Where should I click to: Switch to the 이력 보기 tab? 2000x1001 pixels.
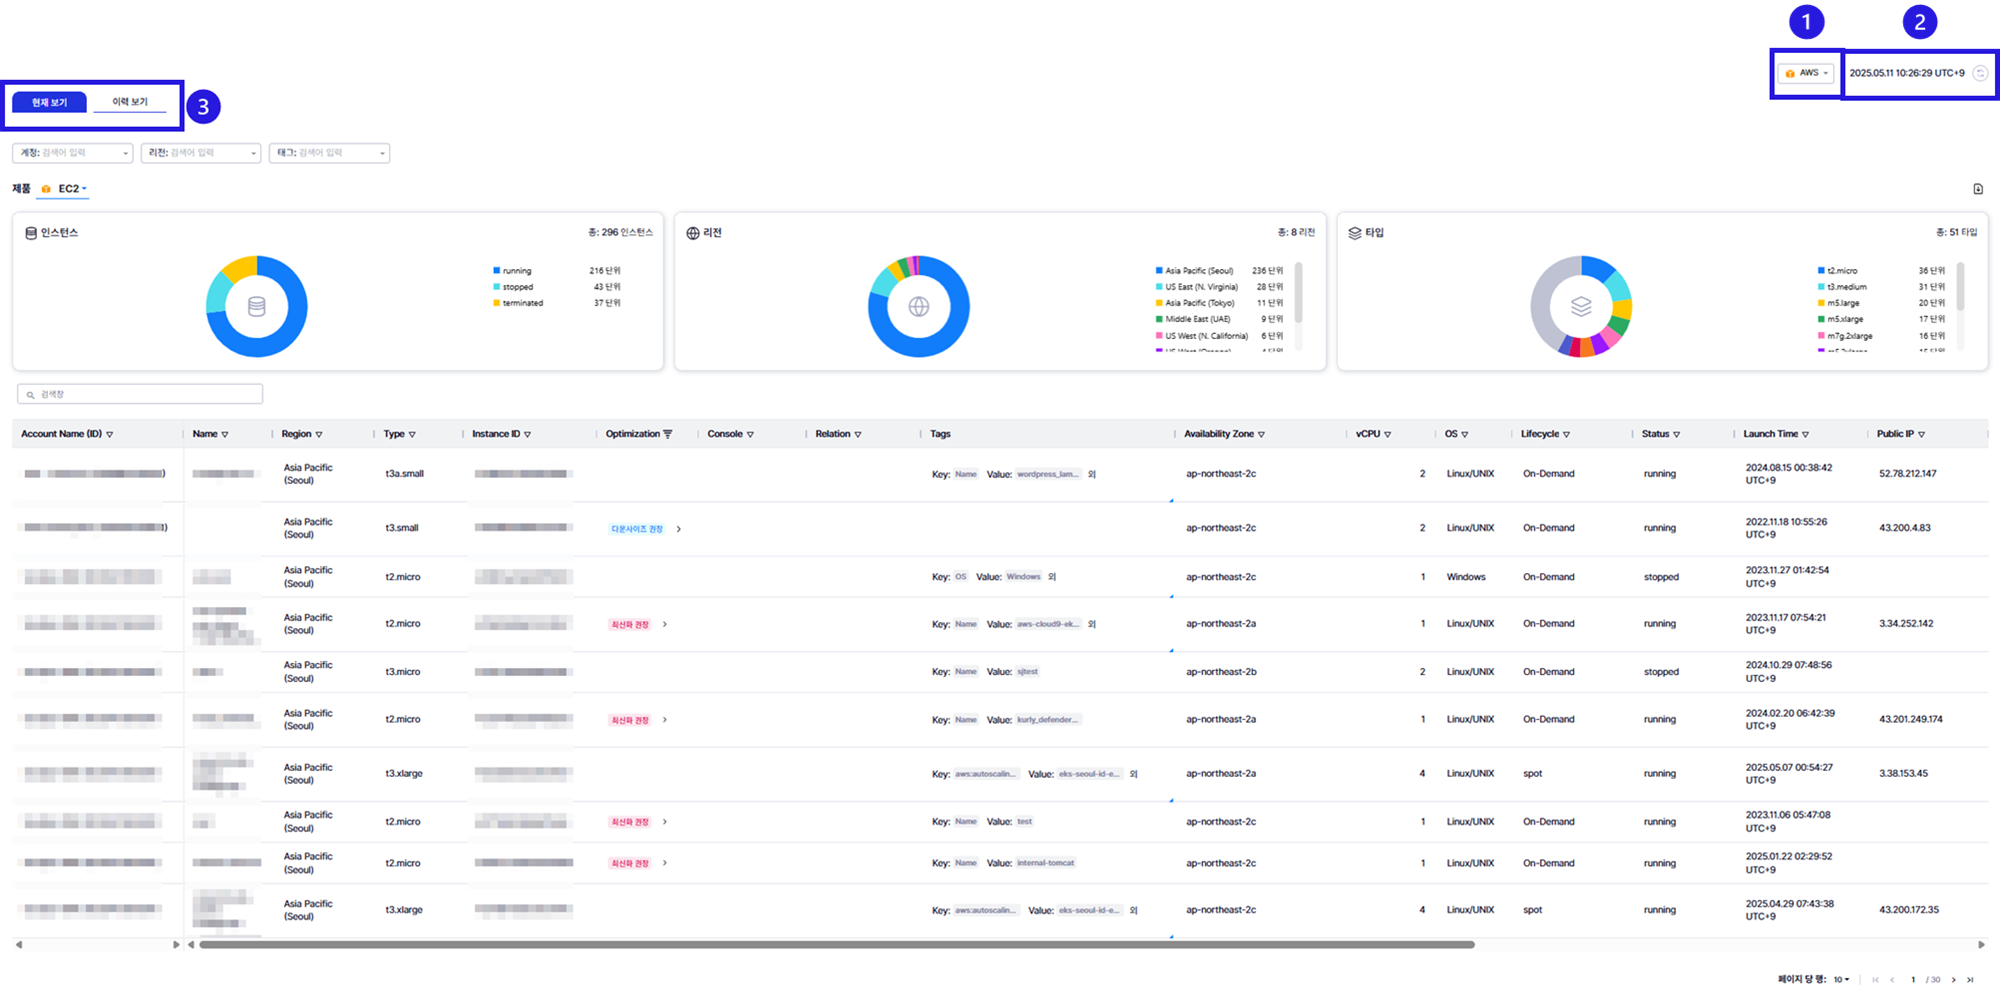(x=130, y=102)
